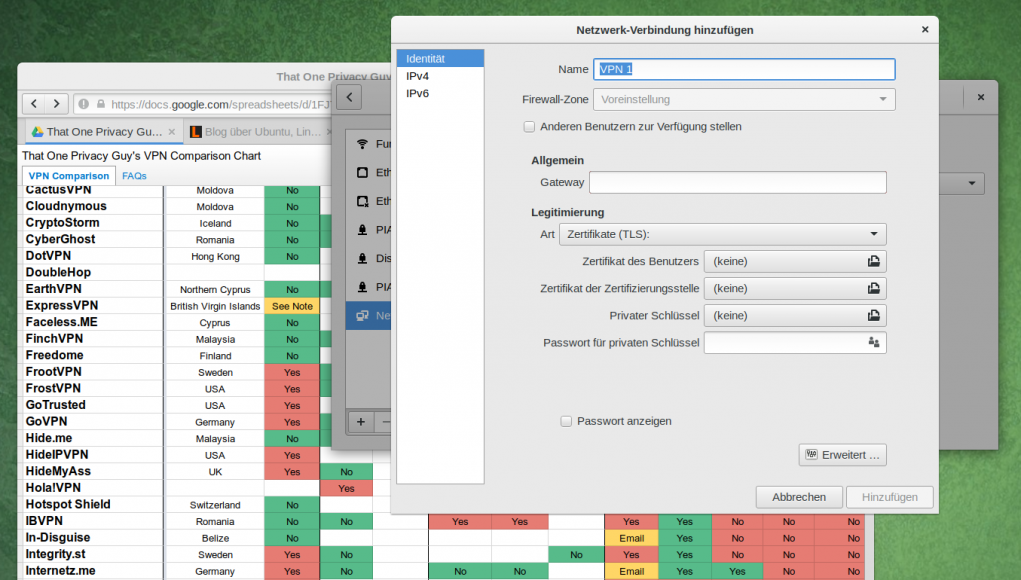
Task: Open the Erweitert advanced settings
Action: pyautogui.click(x=842, y=455)
